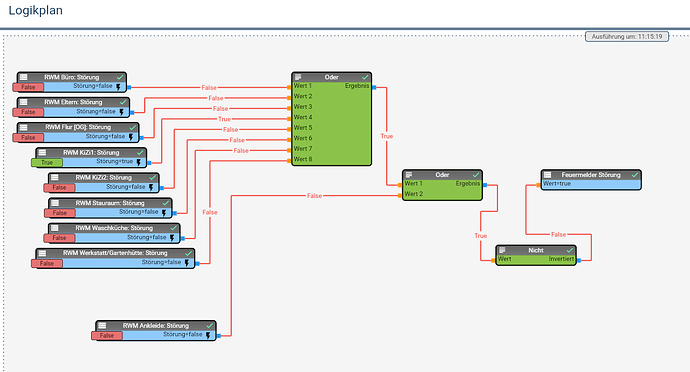Click the Störung=true label on RWM KiZi1
690x372 pixels.
[x=114, y=162]
